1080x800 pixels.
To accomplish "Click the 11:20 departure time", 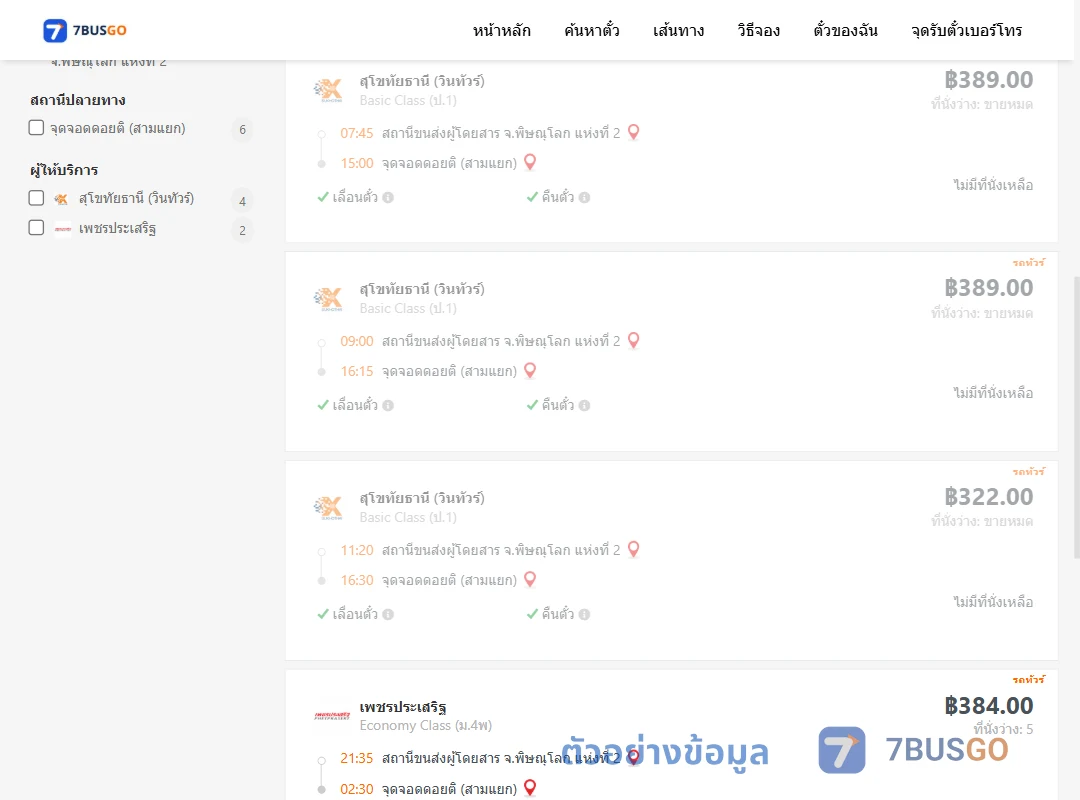I will pos(357,550).
